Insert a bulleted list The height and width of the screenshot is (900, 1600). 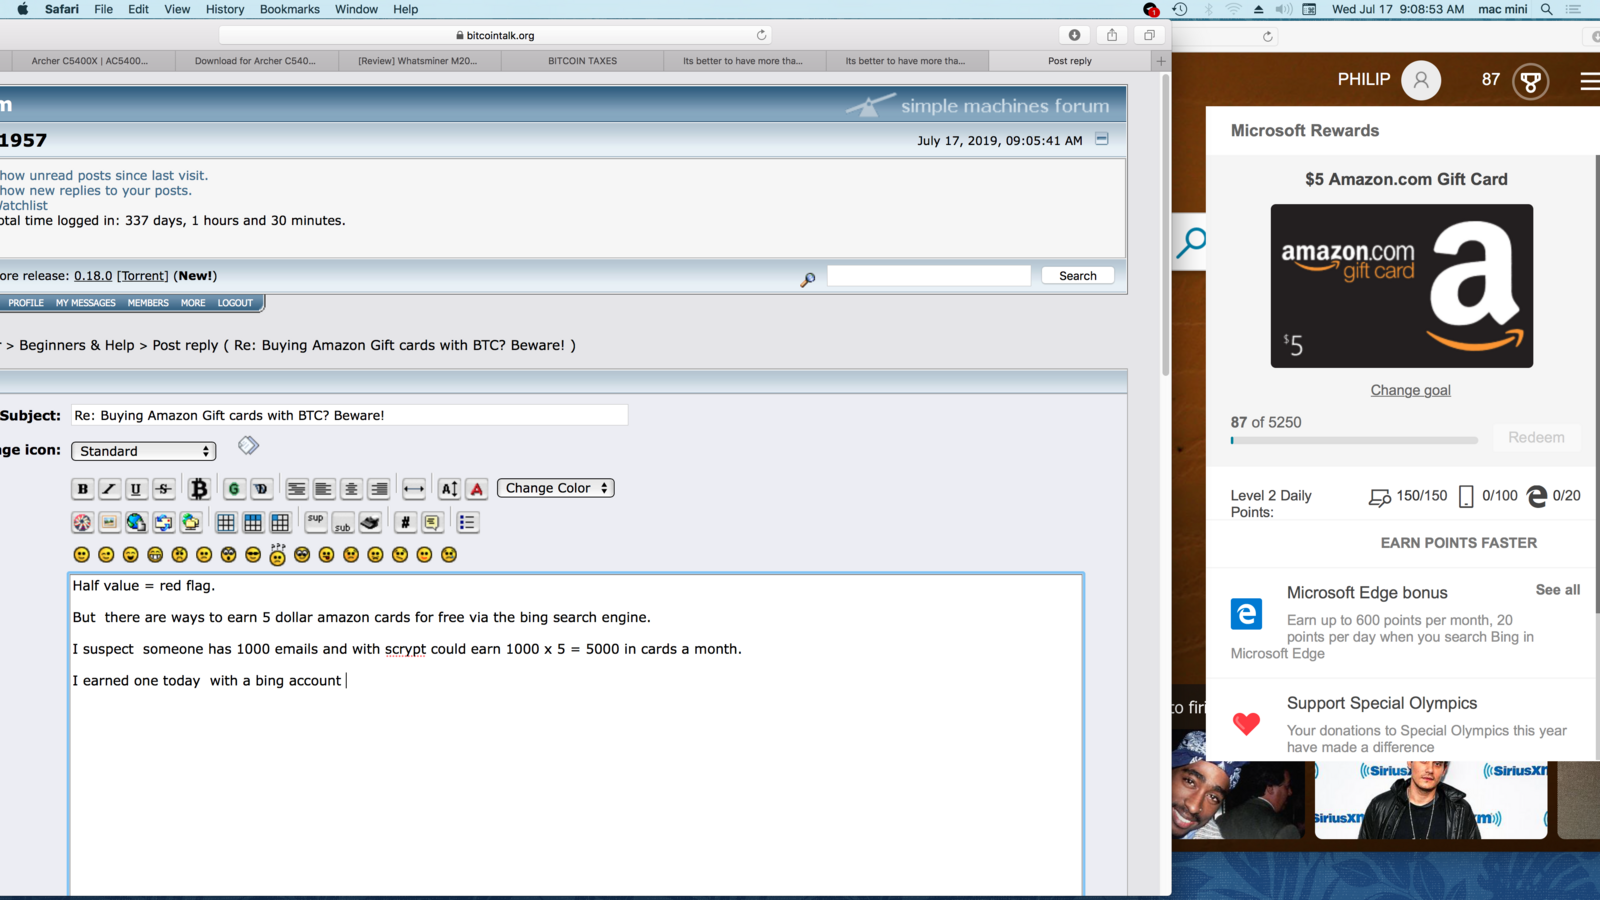pyautogui.click(x=467, y=522)
